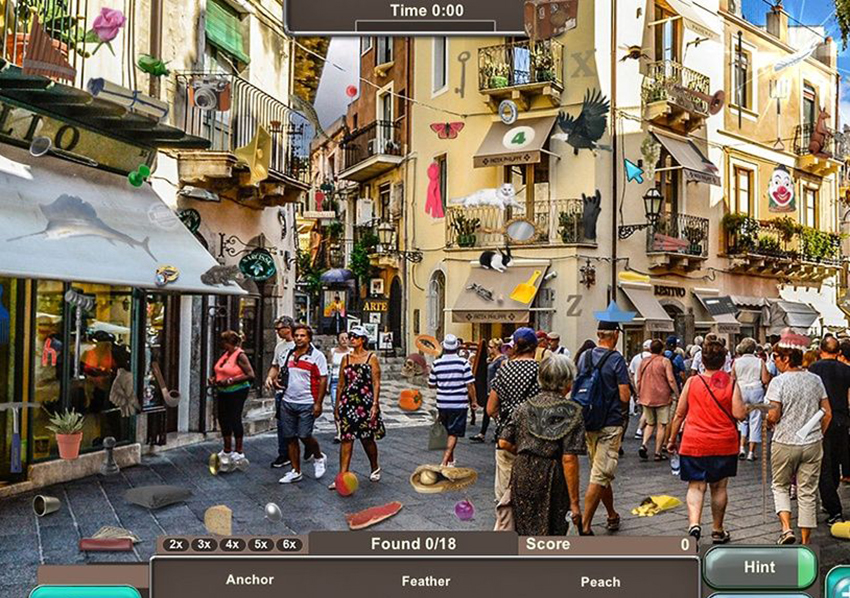850x598 pixels.
Task: Click the red butterfly on the wall
Action: pos(446,129)
